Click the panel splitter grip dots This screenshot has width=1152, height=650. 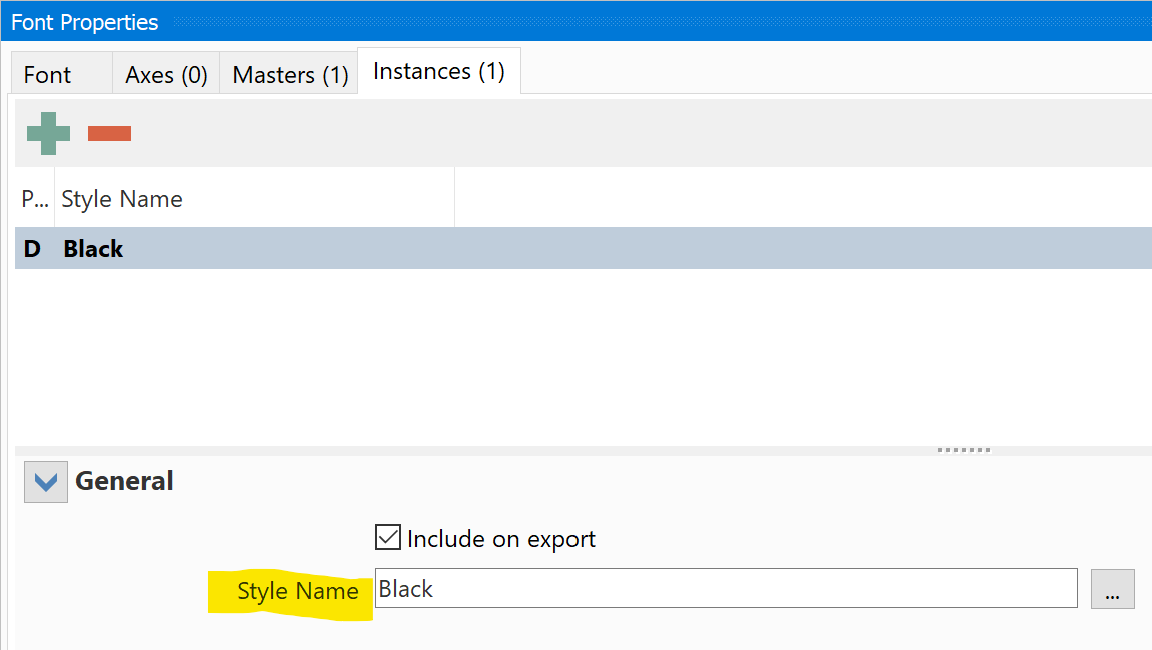[x=964, y=449]
